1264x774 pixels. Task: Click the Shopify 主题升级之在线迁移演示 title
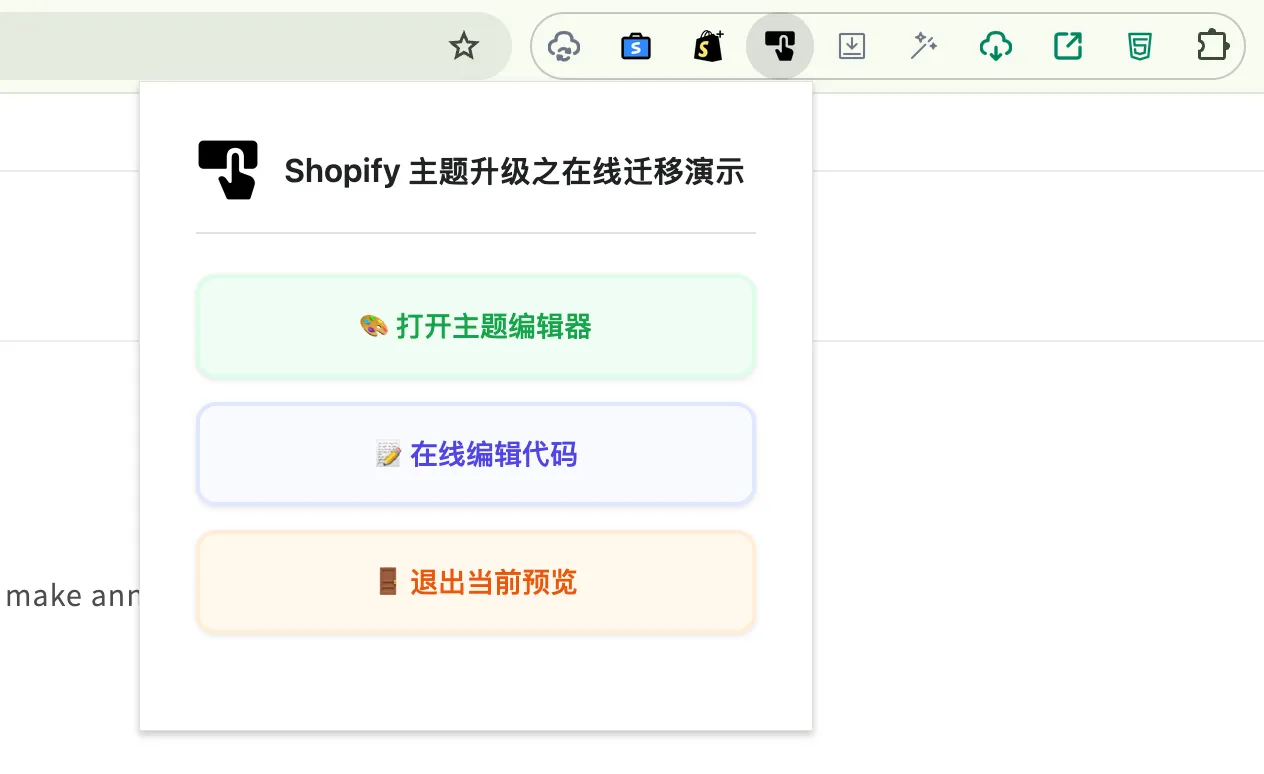pos(514,172)
